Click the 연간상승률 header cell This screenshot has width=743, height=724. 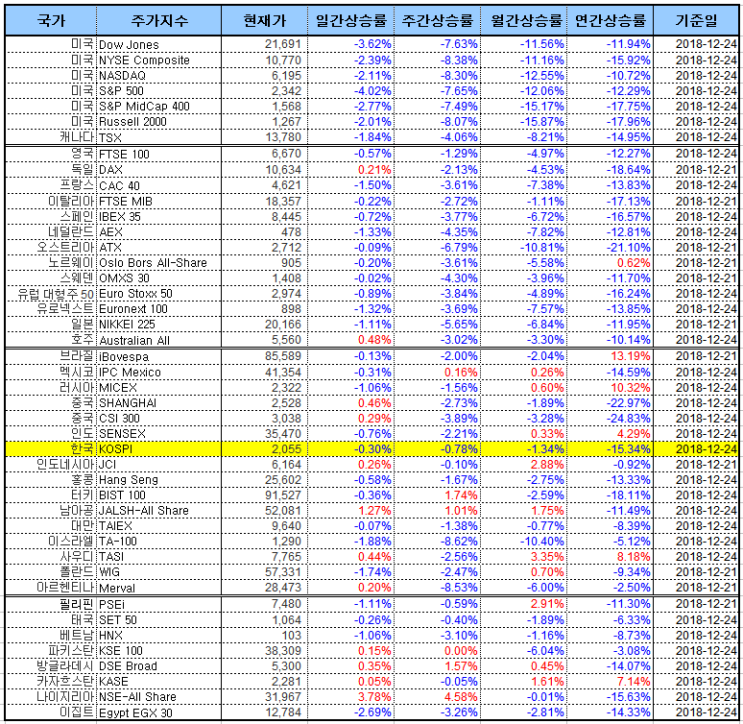point(610,20)
